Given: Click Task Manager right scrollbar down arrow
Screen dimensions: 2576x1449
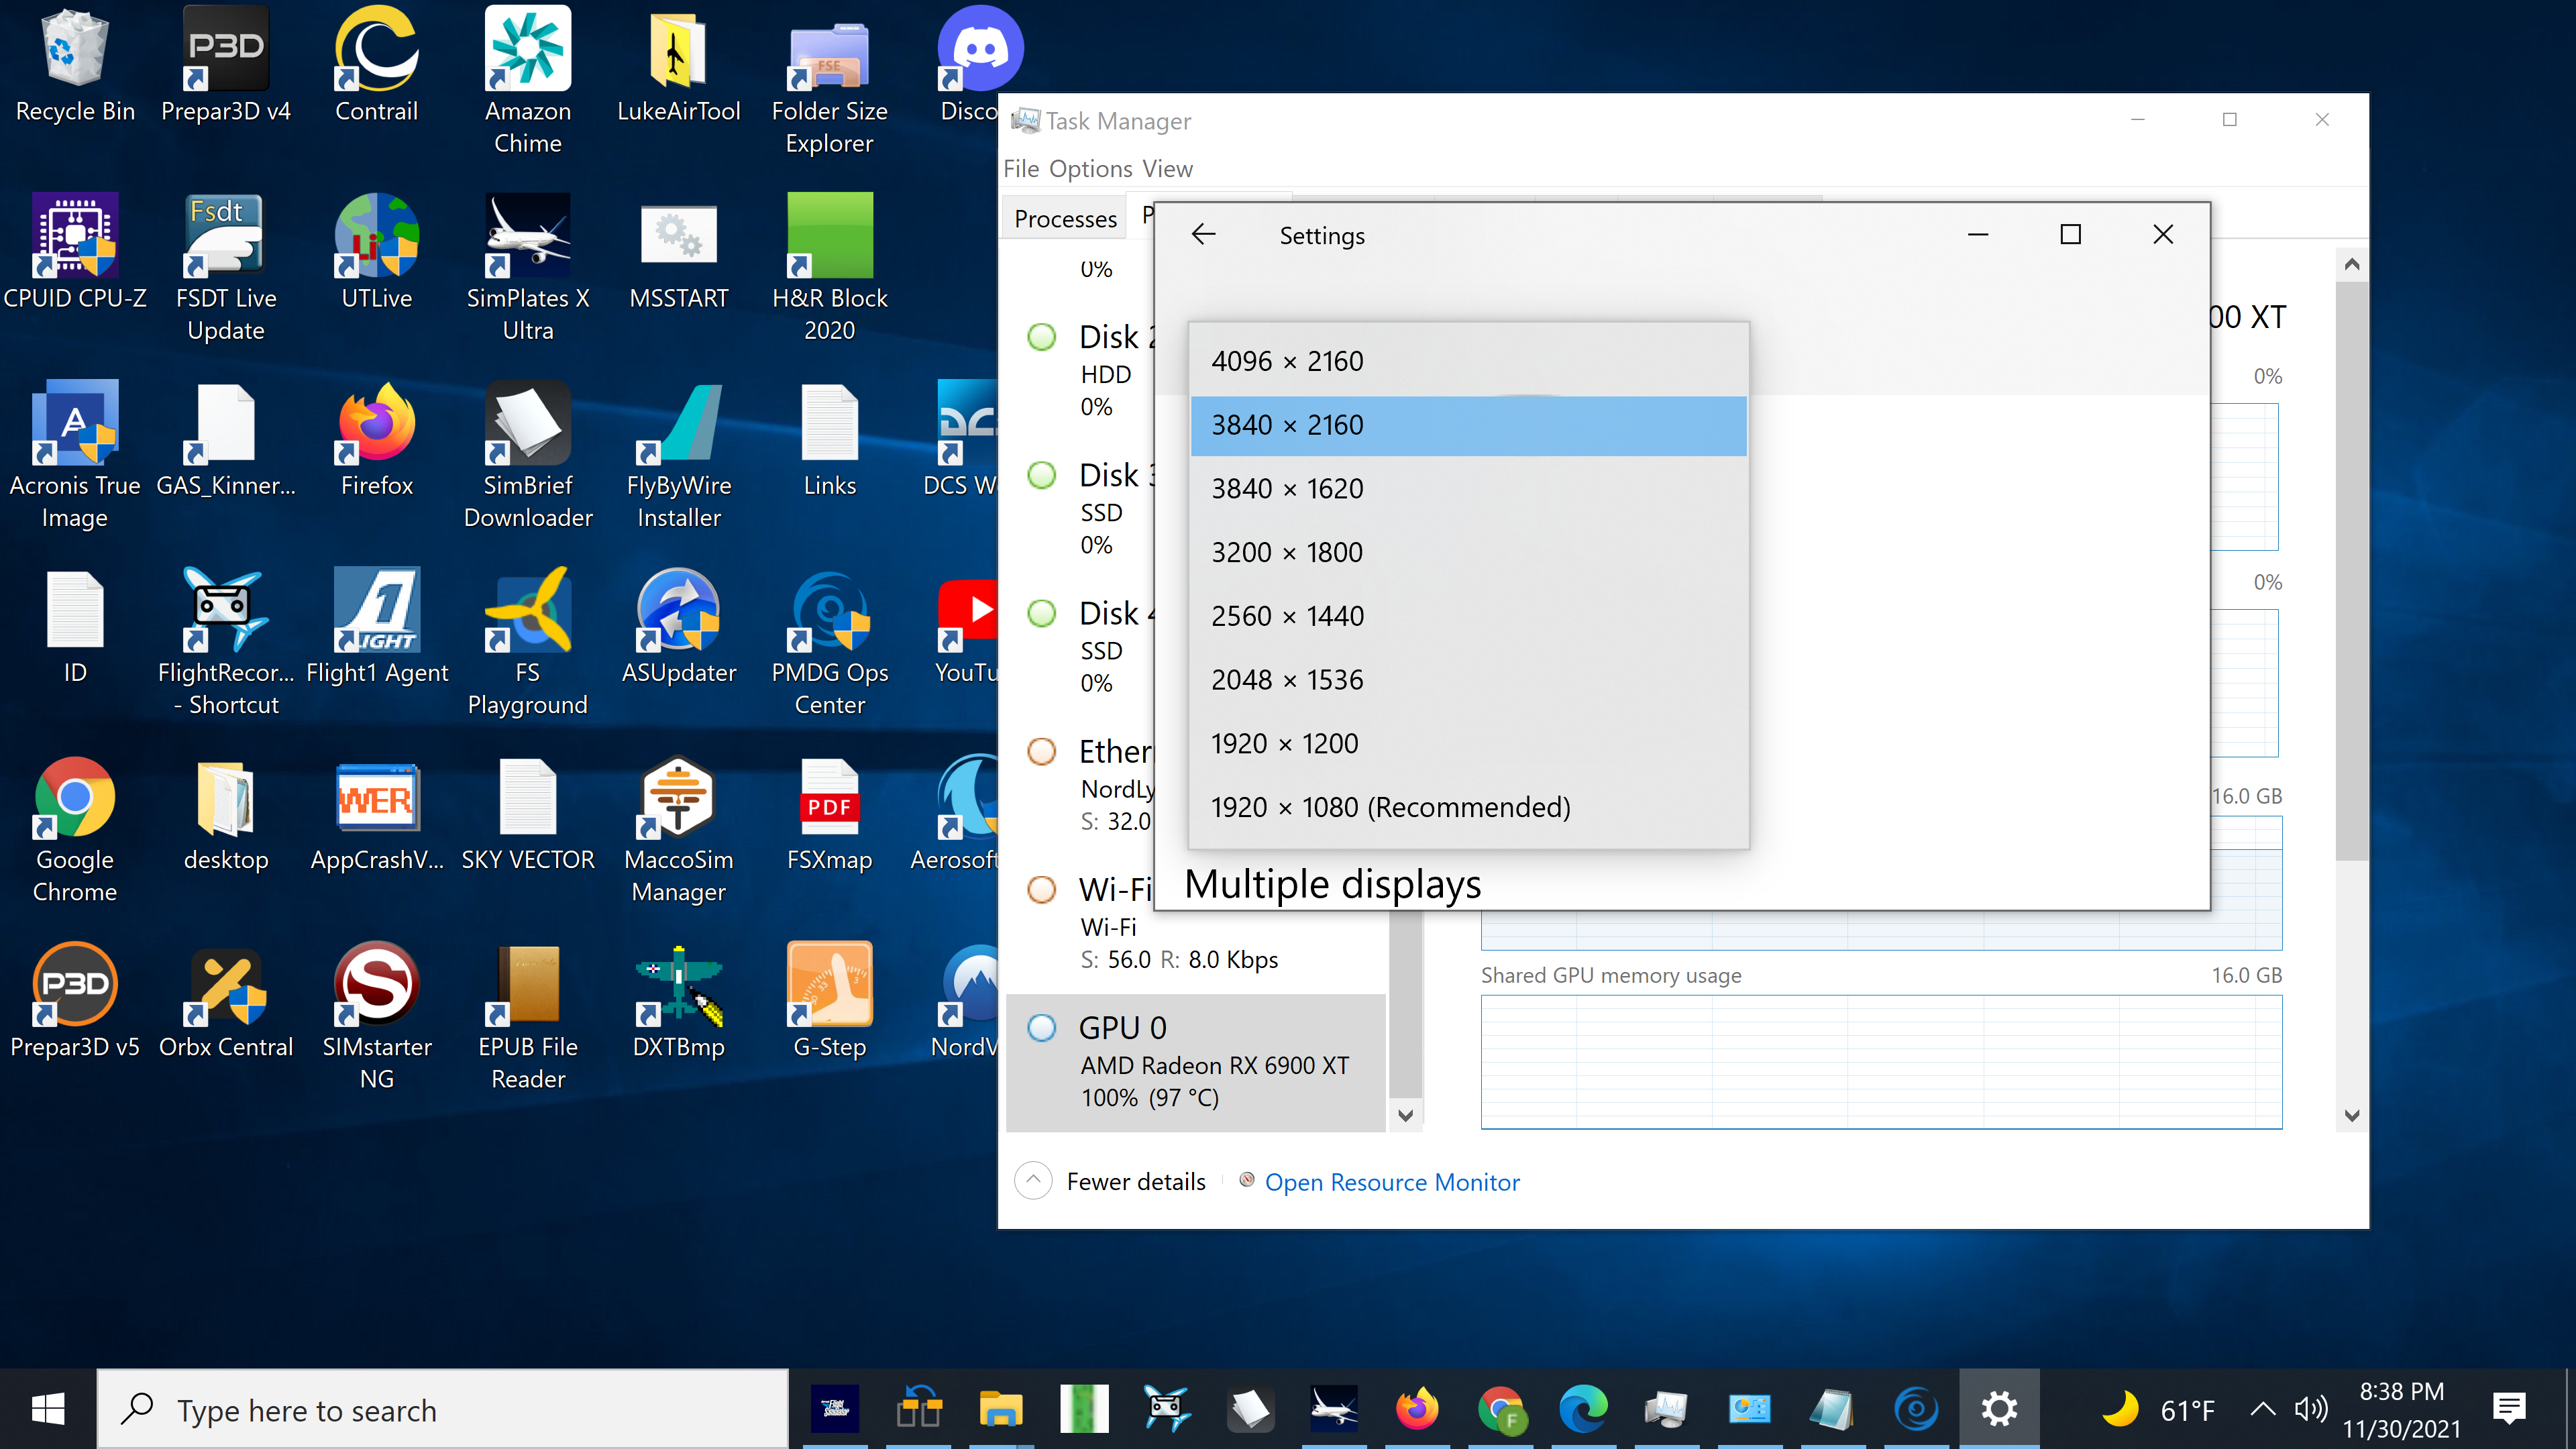Looking at the screenshot, I should pos(2352,1115).
